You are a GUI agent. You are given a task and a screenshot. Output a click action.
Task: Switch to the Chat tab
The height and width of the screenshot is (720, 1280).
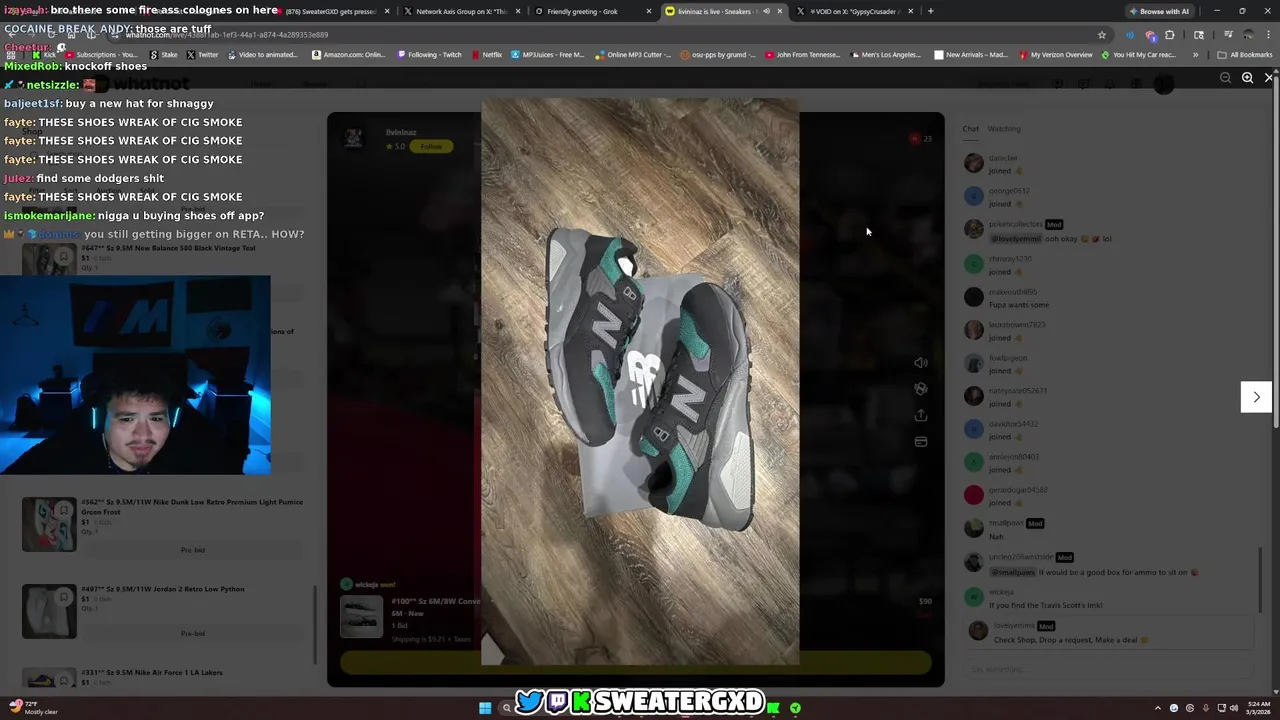coord(971,129)
